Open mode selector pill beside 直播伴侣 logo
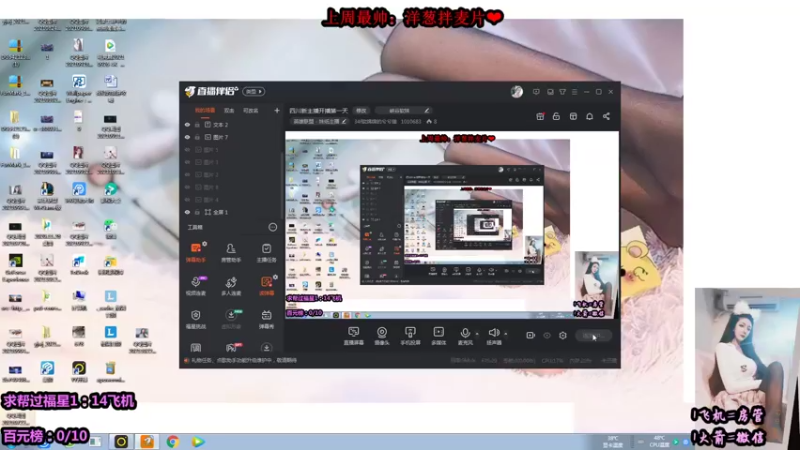This screenshot has width=800, height=450. [254, 91]
